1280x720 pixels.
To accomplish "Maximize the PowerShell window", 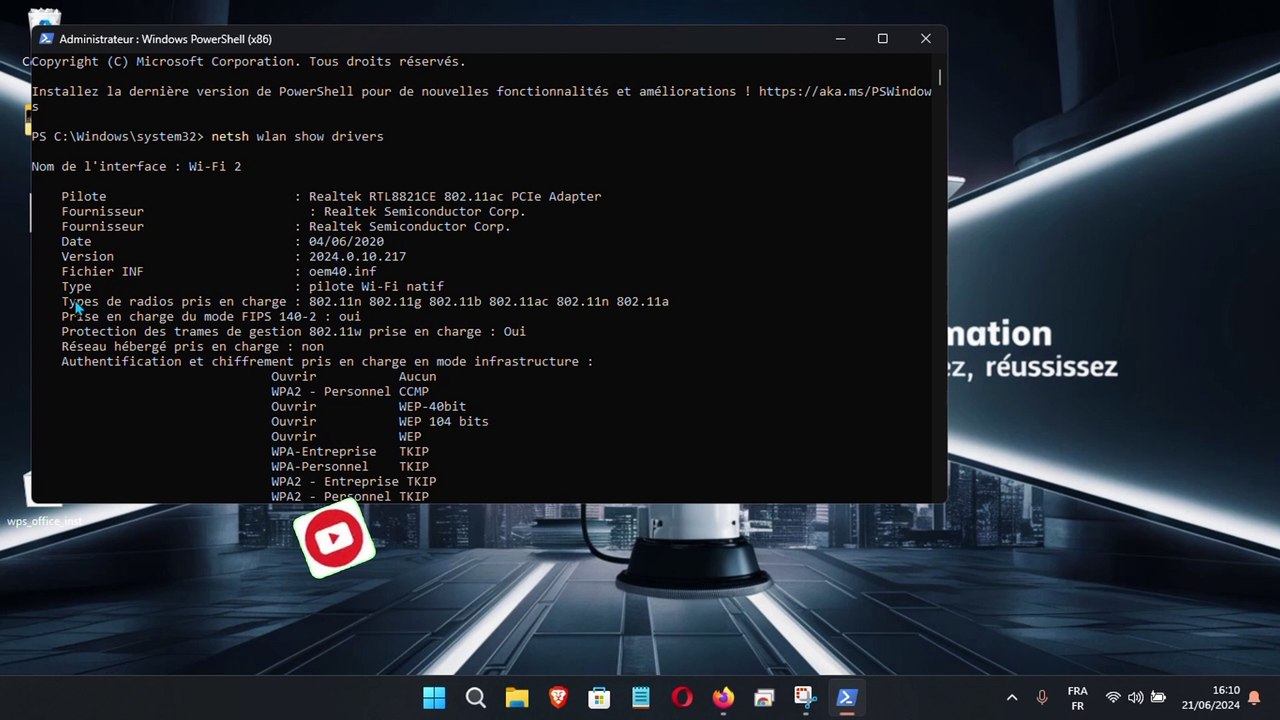I will pos(882,39).
